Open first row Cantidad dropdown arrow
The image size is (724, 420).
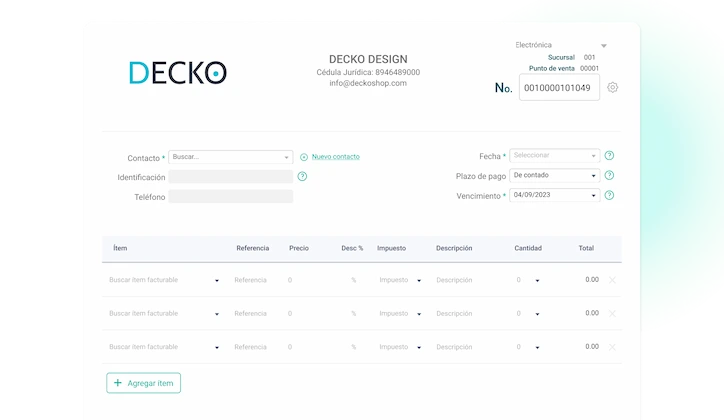click(537, 281)
